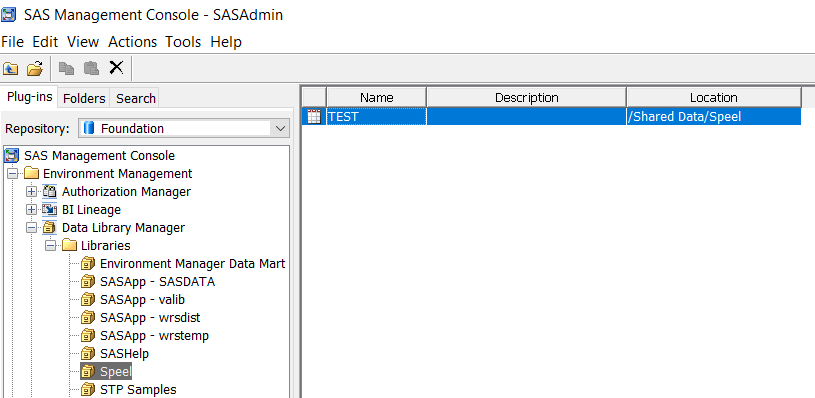Collapse the Libraries folder node
The height and width of the screenshot is (398, 815).
pos(51,245)
